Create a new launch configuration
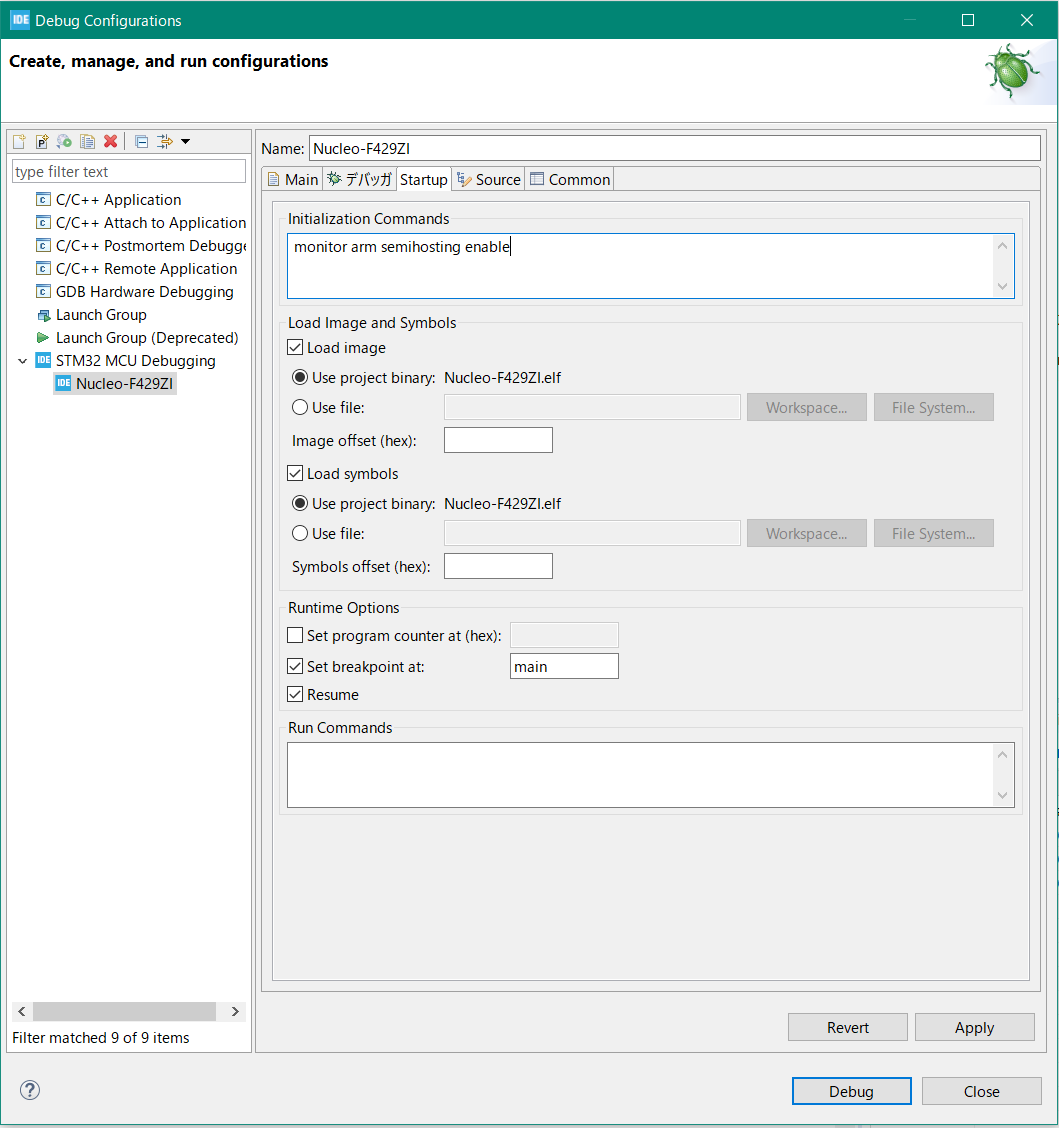 click(18, 141)
